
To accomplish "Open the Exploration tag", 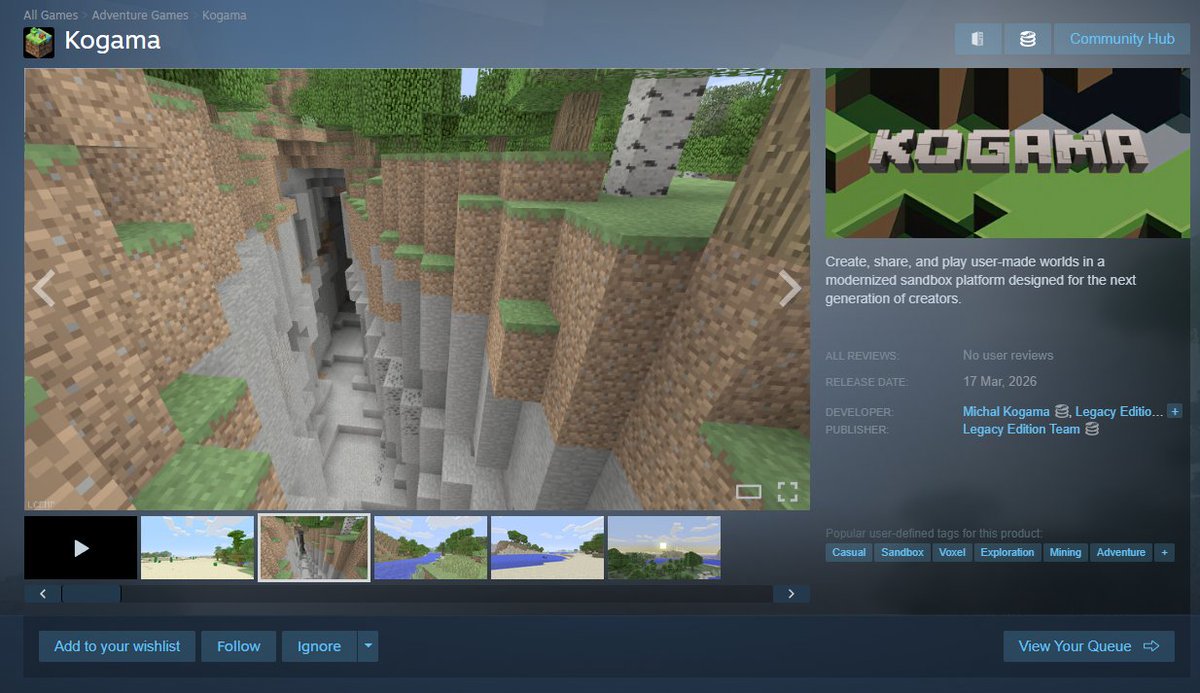I will tap(1007, 552).
